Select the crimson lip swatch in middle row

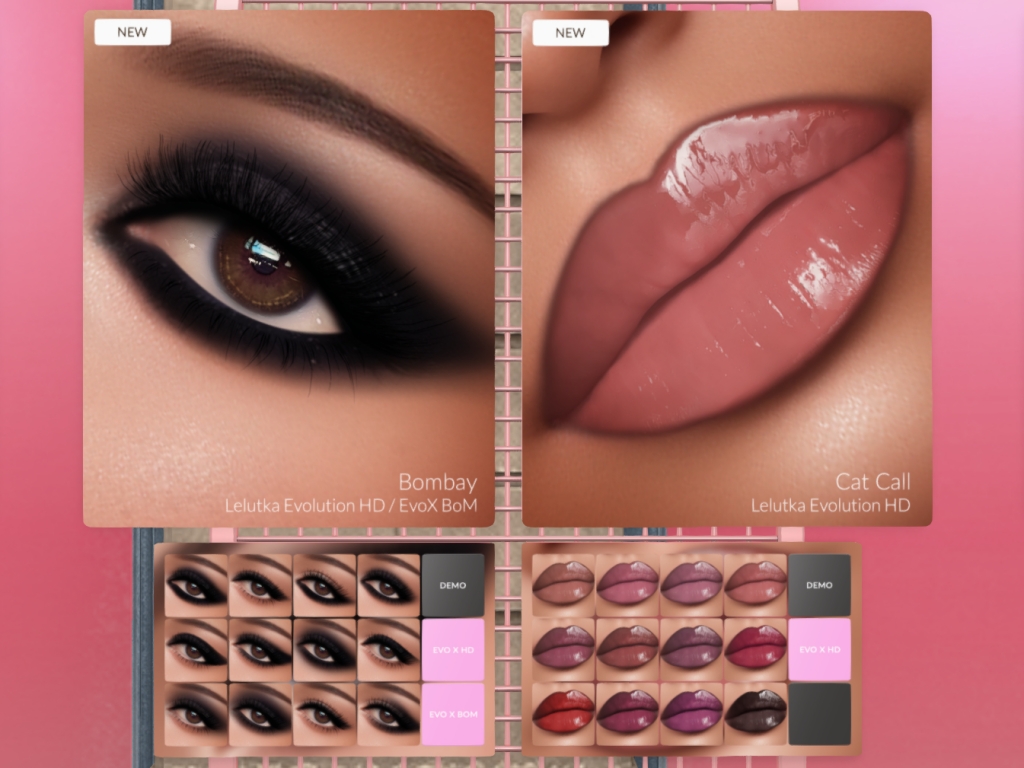tap(755, 649)
